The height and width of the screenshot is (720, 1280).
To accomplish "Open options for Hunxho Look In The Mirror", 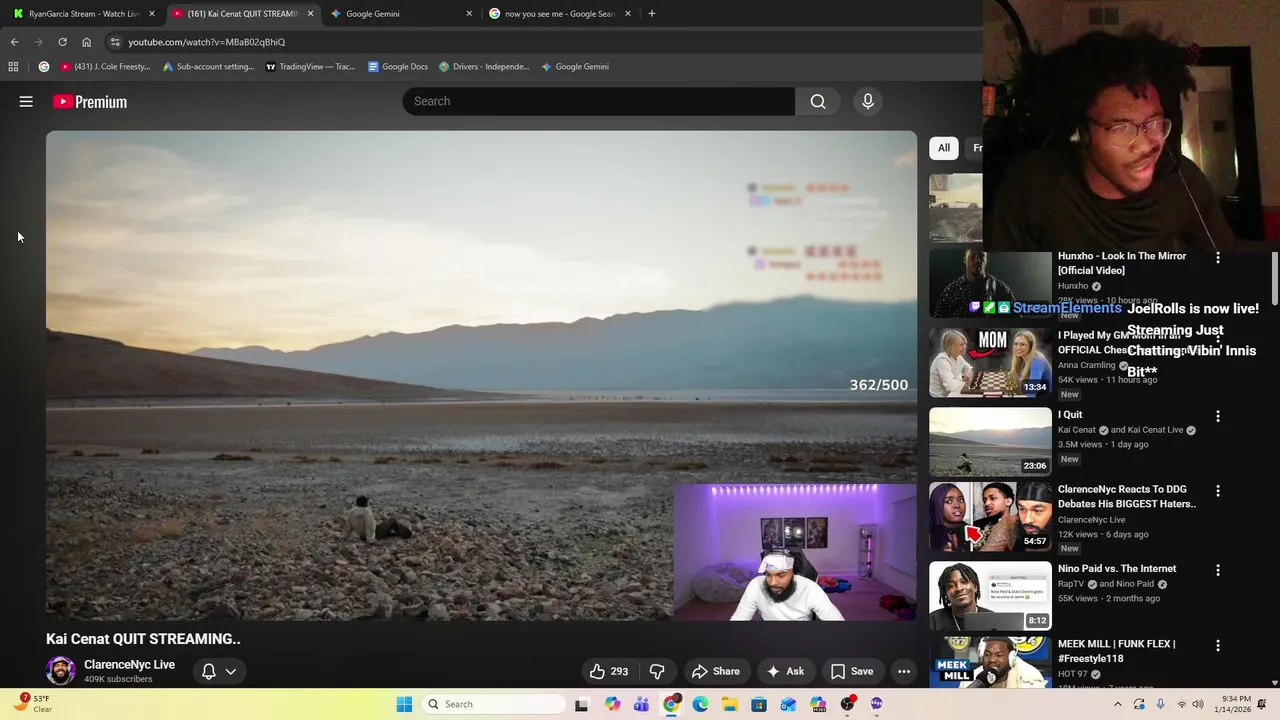I will [1218, 258].
